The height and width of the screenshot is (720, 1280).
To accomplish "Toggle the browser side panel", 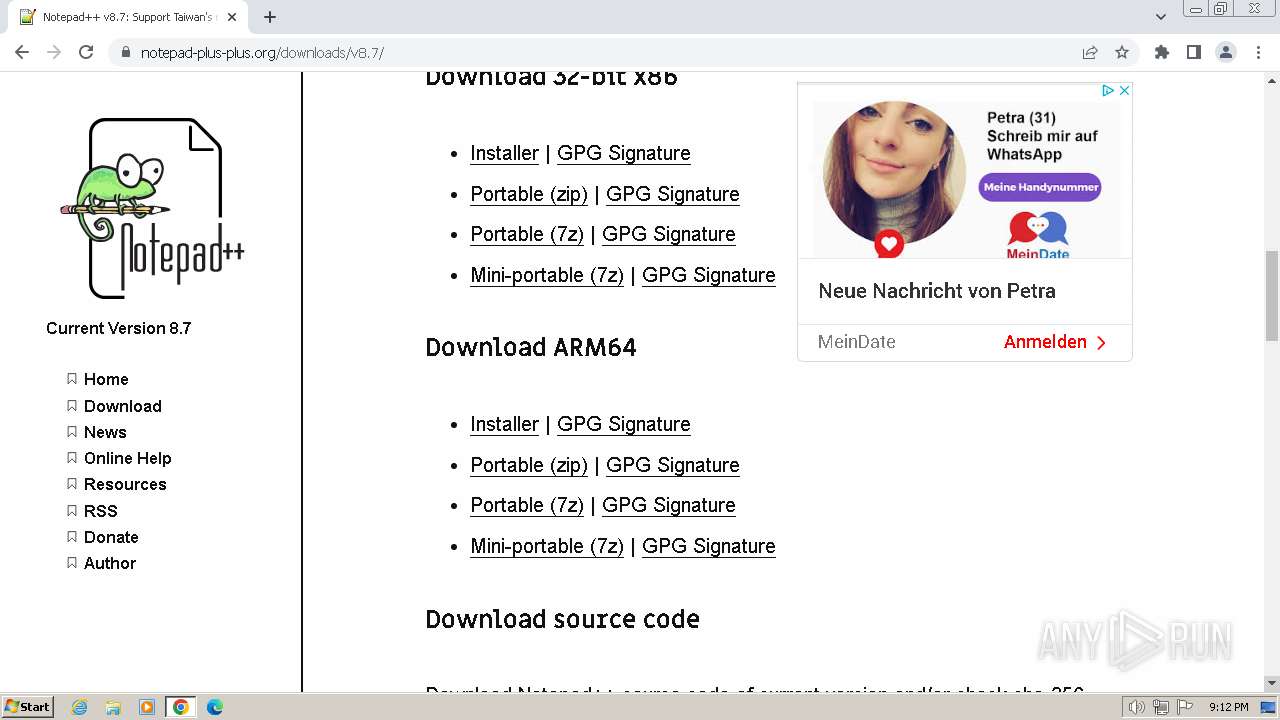I will click(1194, 53).
